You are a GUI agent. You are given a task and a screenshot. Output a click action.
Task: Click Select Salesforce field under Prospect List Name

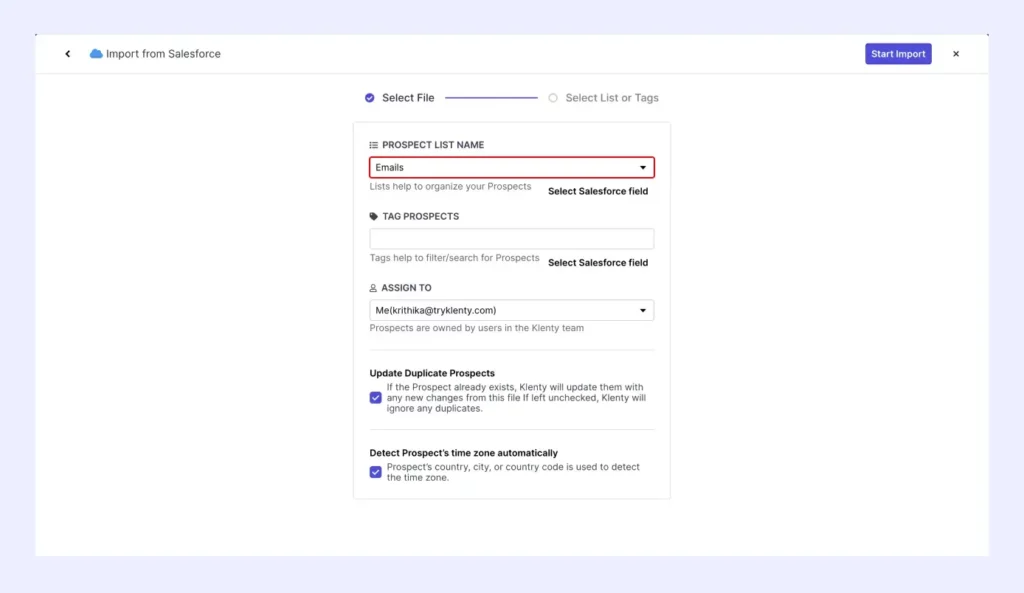click(598, 191)
